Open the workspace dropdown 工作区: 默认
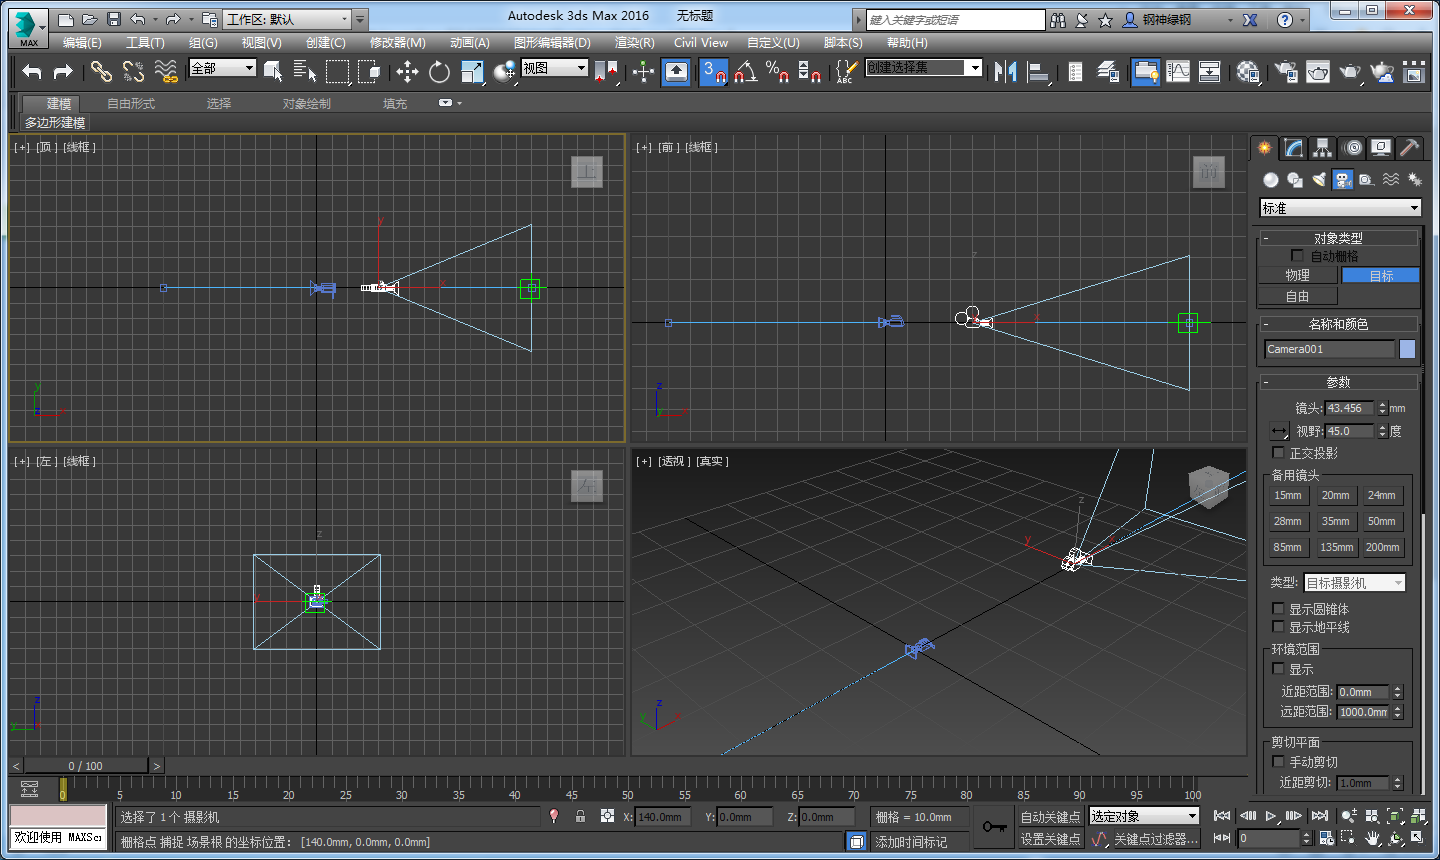The height and width of the screenshot is (860, 1440). pyautogui.click(x=288, y=19)
